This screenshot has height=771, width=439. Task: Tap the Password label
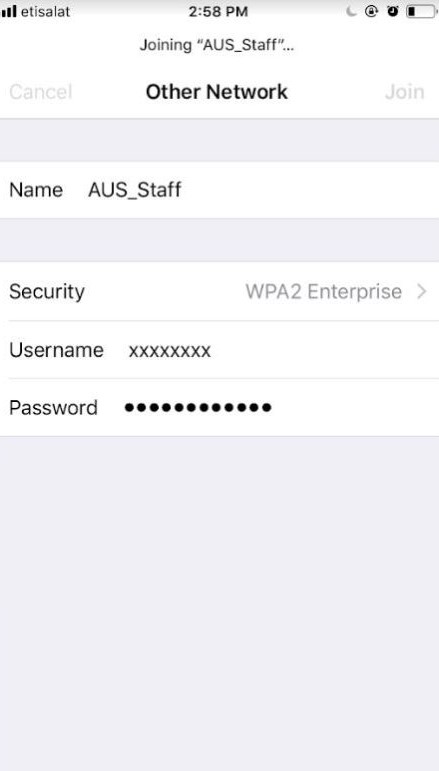coord(53,408)
